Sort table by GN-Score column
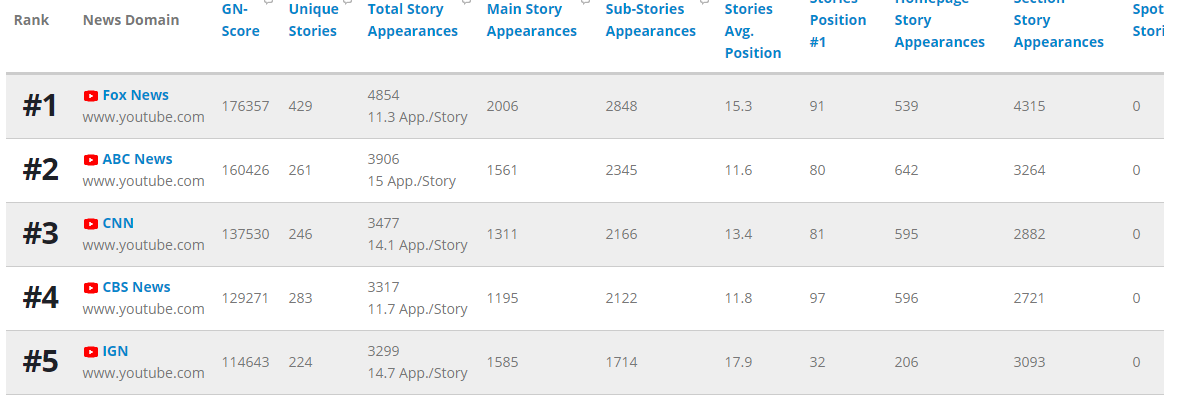 point(241,20)
